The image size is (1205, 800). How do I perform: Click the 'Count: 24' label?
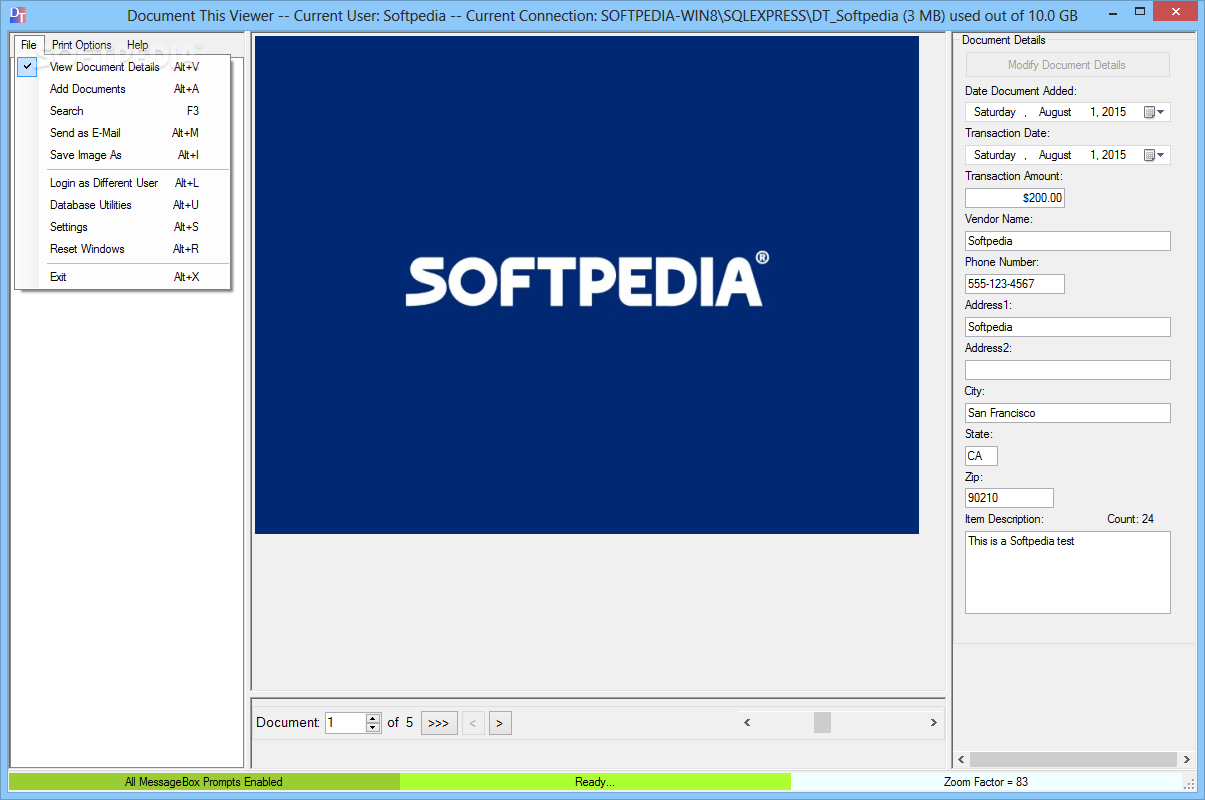[x=1131, y=519]
